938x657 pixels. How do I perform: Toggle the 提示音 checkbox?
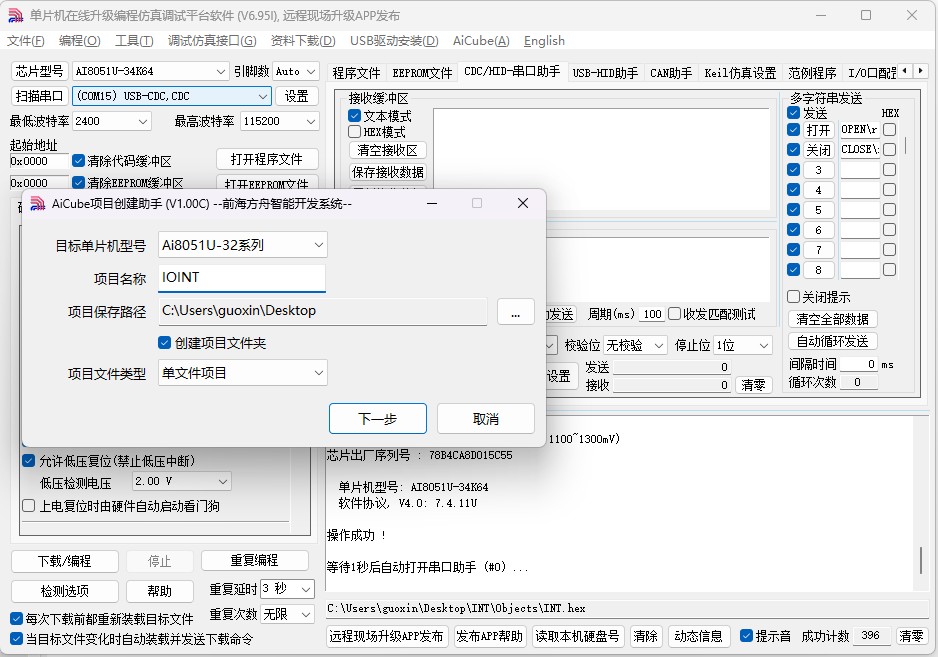click(746, 635)
